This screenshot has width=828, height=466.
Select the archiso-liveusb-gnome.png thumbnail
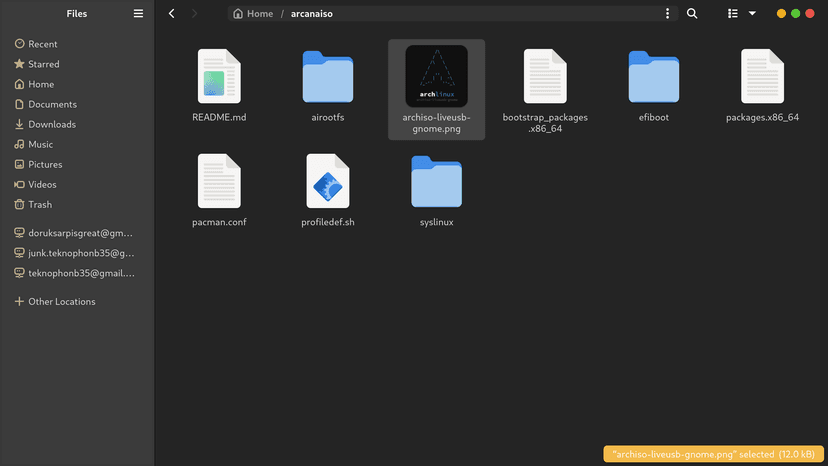coord(437,76)
